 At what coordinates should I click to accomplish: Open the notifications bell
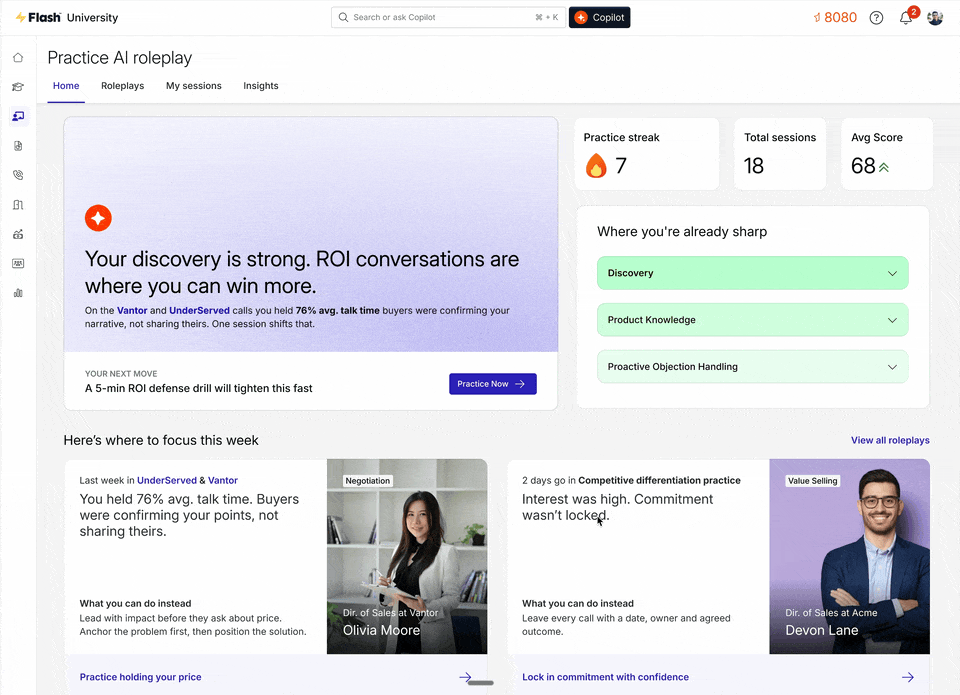point(906,18)
